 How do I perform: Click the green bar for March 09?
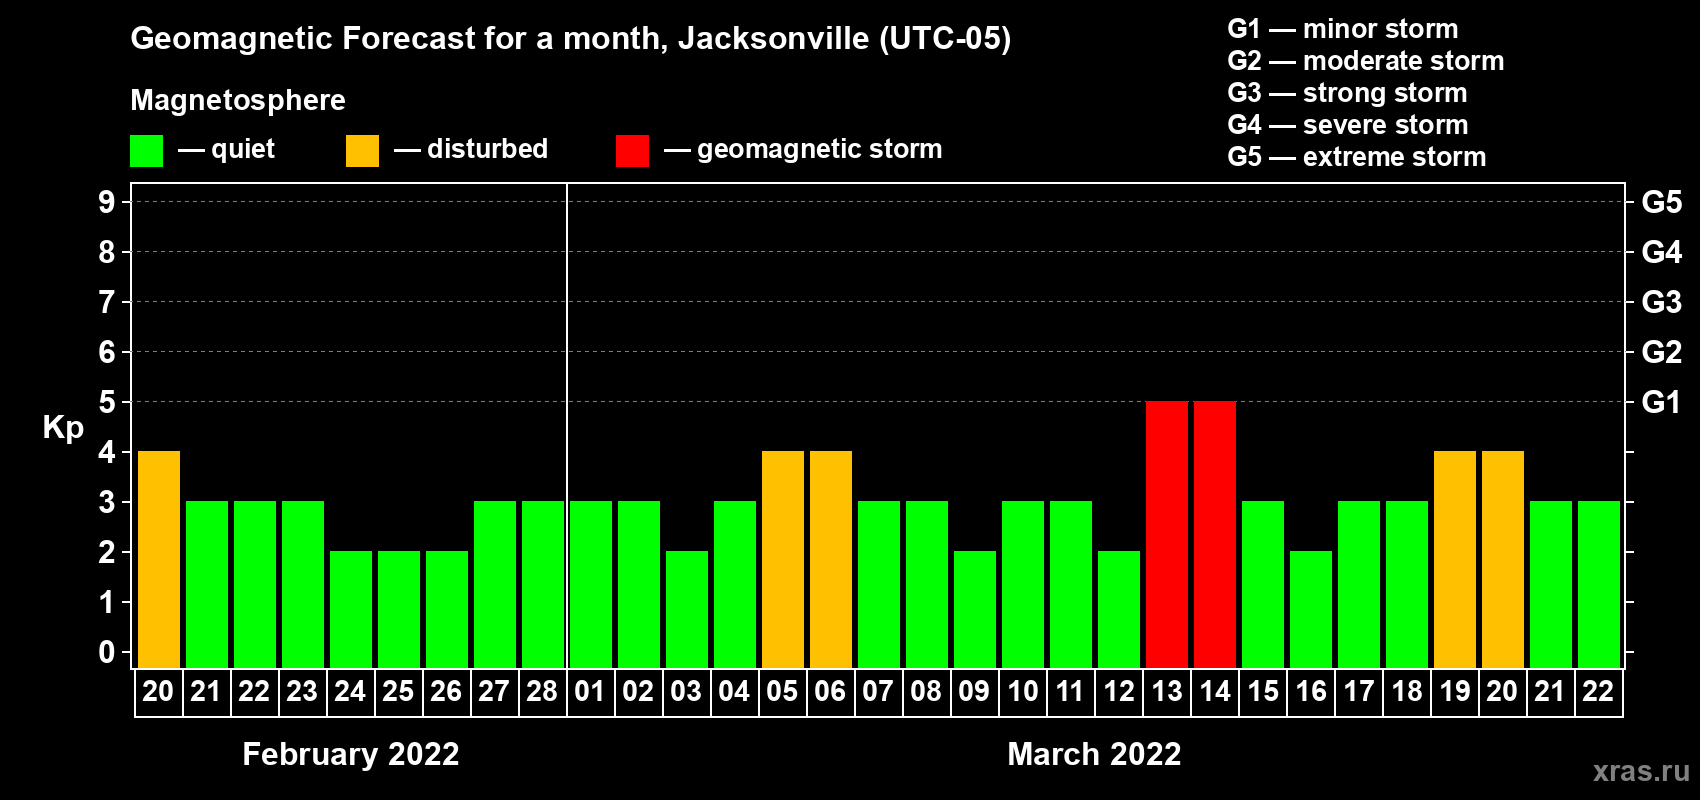(975, 609)
